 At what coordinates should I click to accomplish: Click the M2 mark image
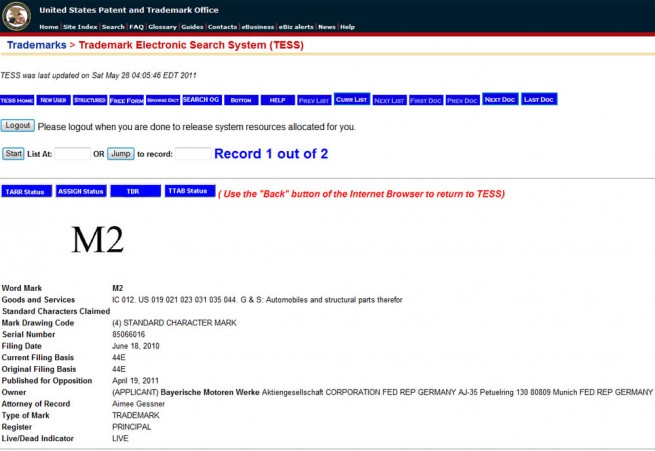point(98,240)
